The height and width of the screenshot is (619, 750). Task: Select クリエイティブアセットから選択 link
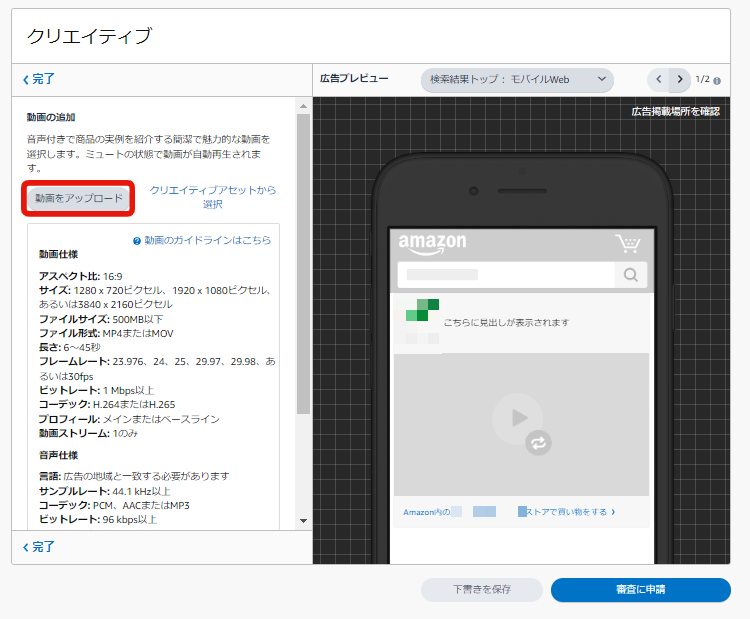point(212,197)
